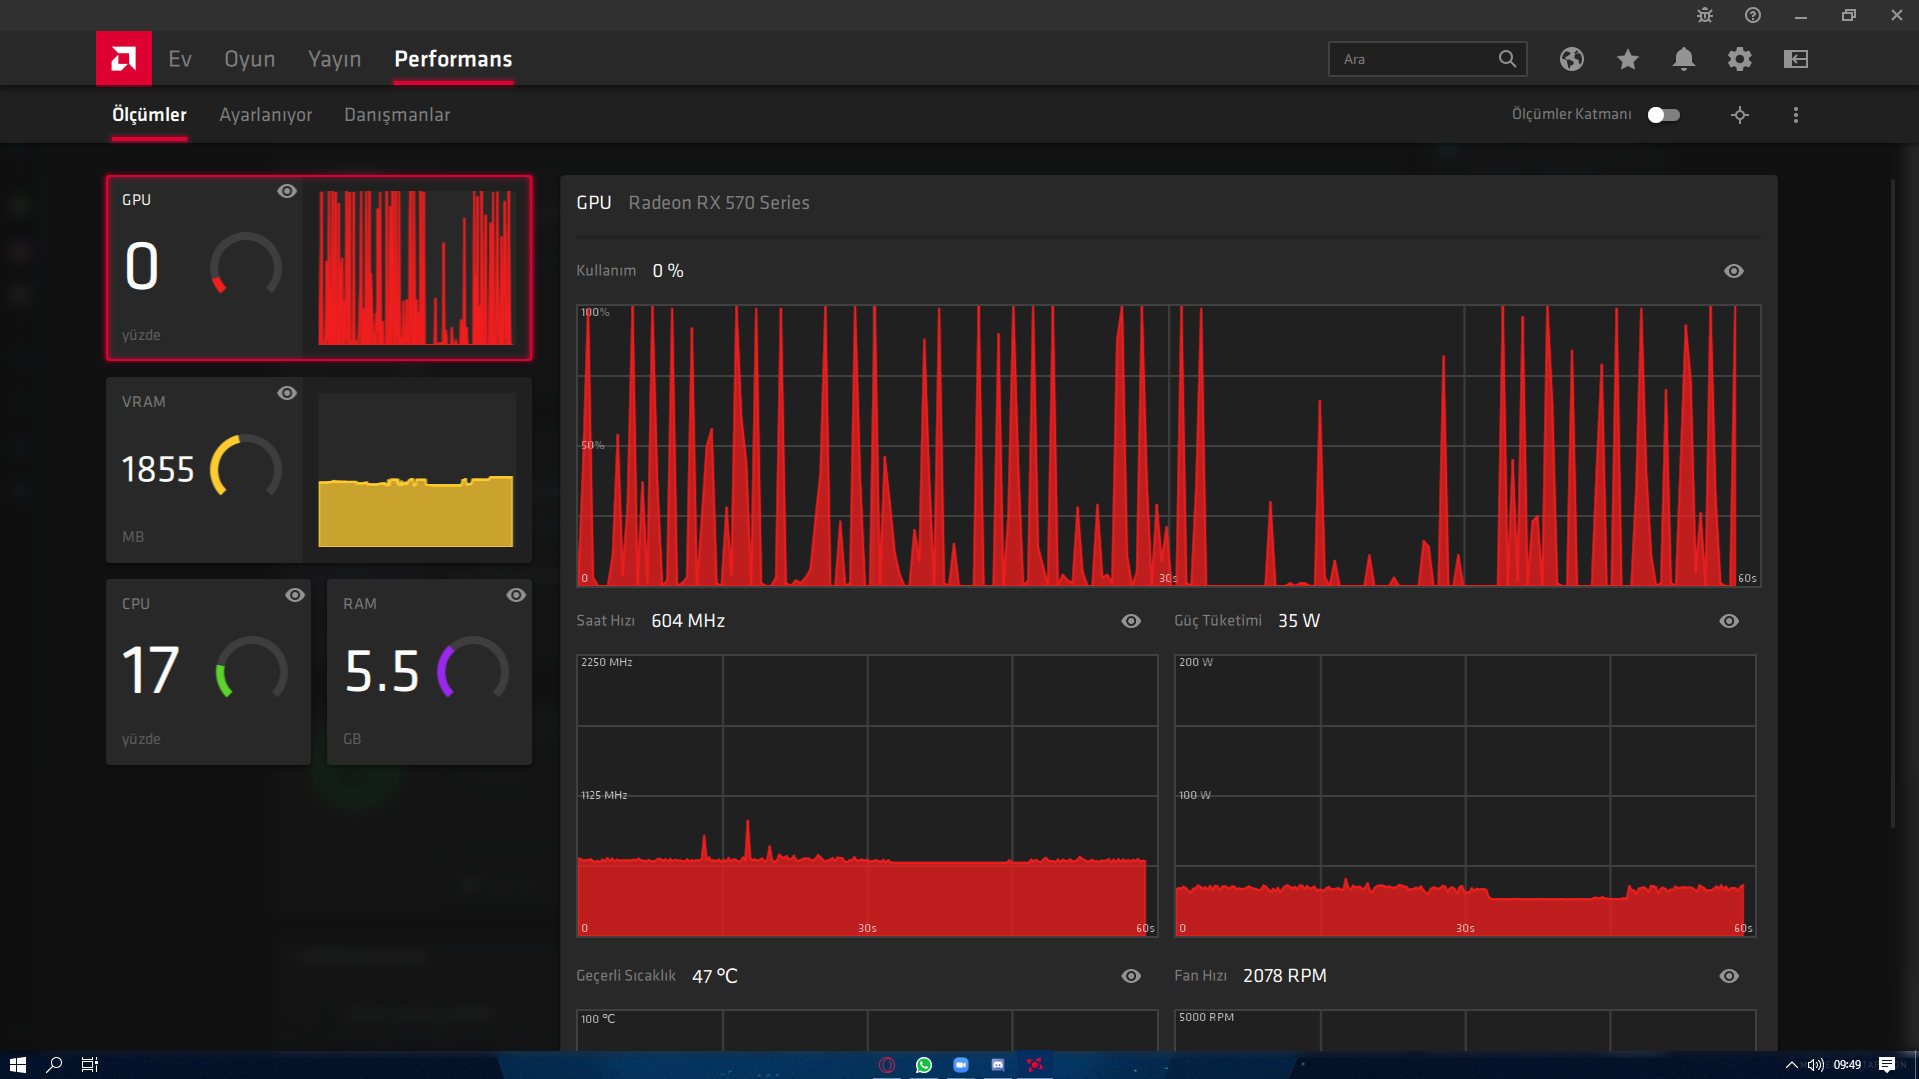Viewport: 1919px width, 1079px height.
Task: Click the AMD logo home icon
Action: pos(124,59)
